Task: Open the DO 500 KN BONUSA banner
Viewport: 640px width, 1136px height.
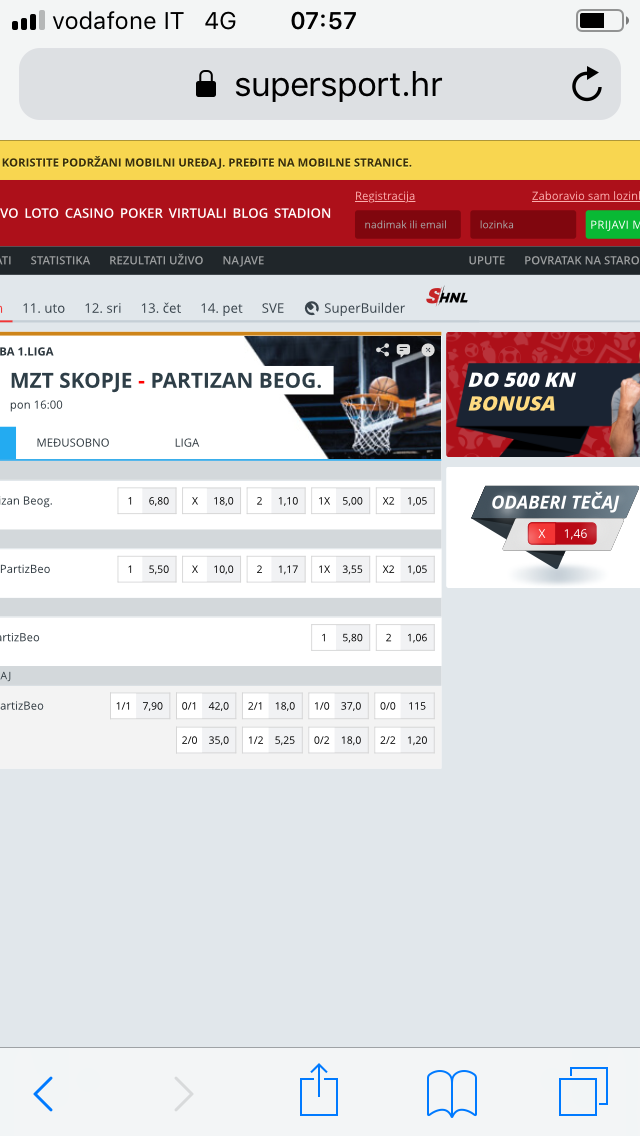Action: pos(543,394)
